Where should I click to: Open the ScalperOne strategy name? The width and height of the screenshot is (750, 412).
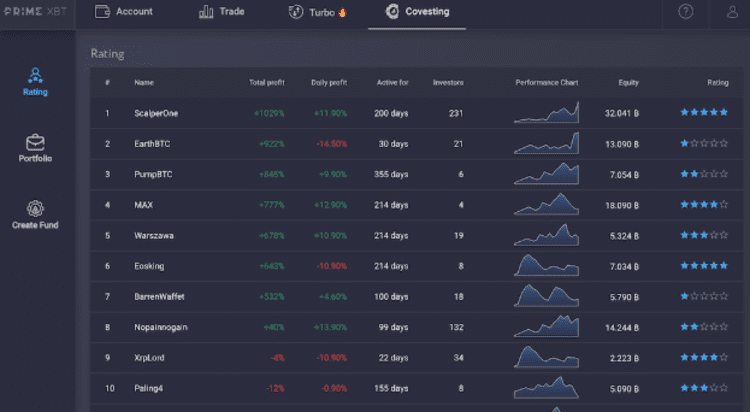pos(155,113)
